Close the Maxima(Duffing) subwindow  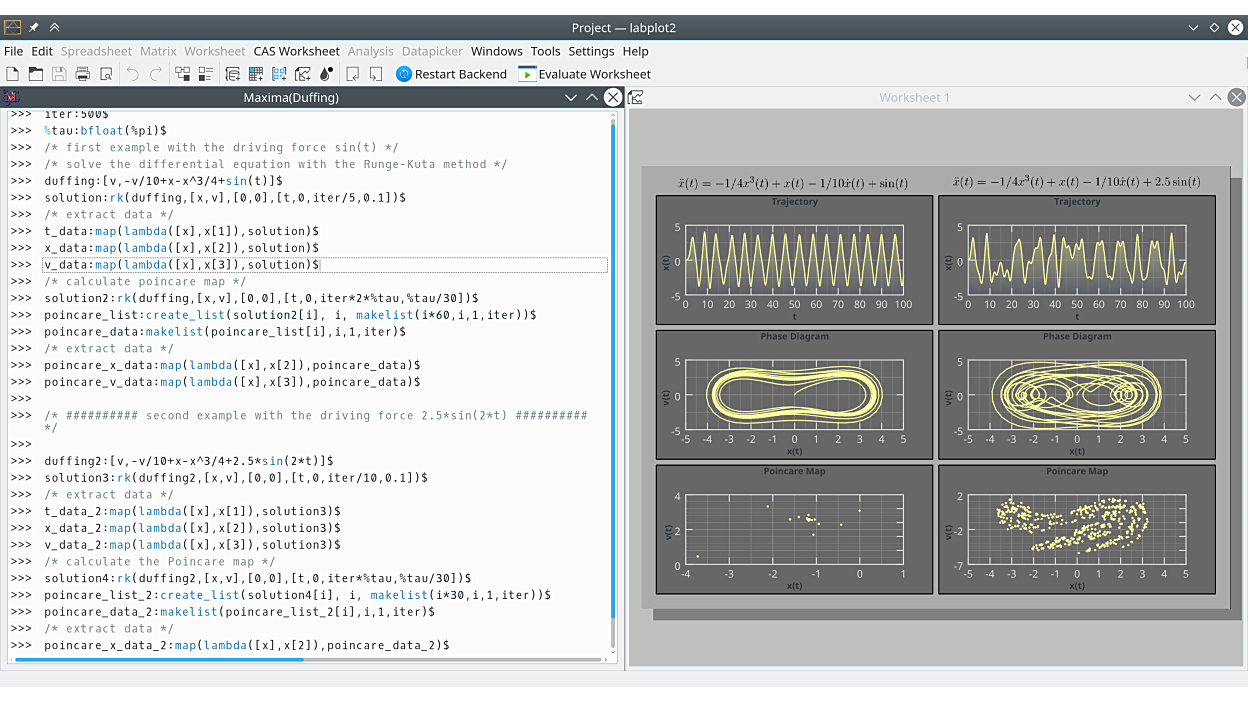point(613,97)
